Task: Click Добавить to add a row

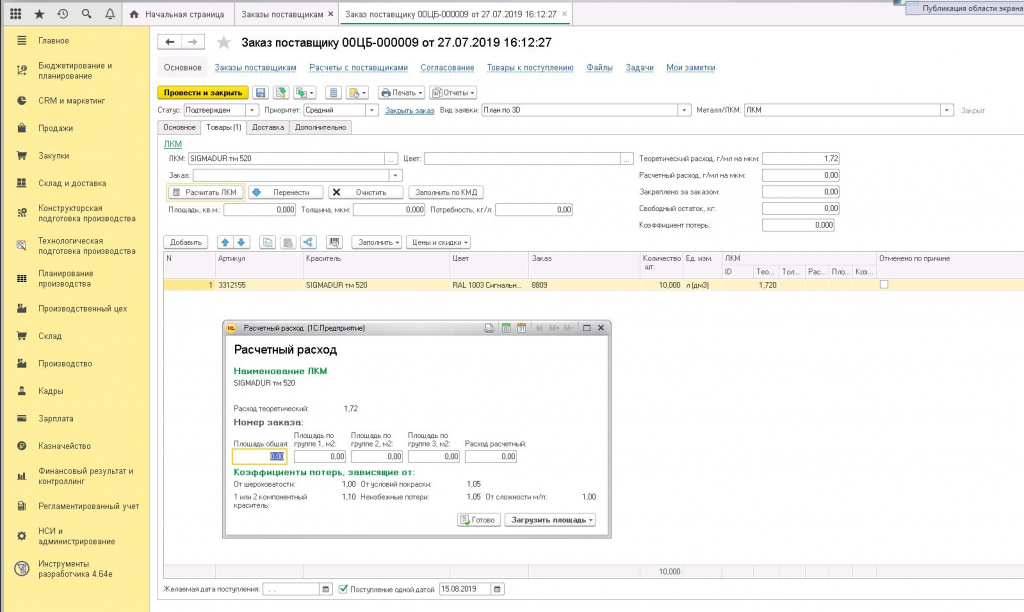Action: point(185,242)
